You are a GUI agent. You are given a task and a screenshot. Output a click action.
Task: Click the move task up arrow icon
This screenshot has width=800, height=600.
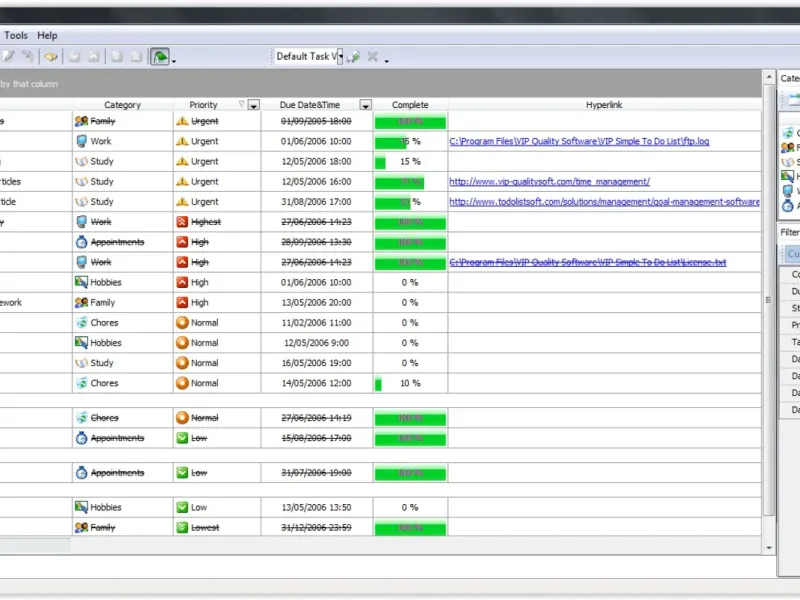[93, 56]
